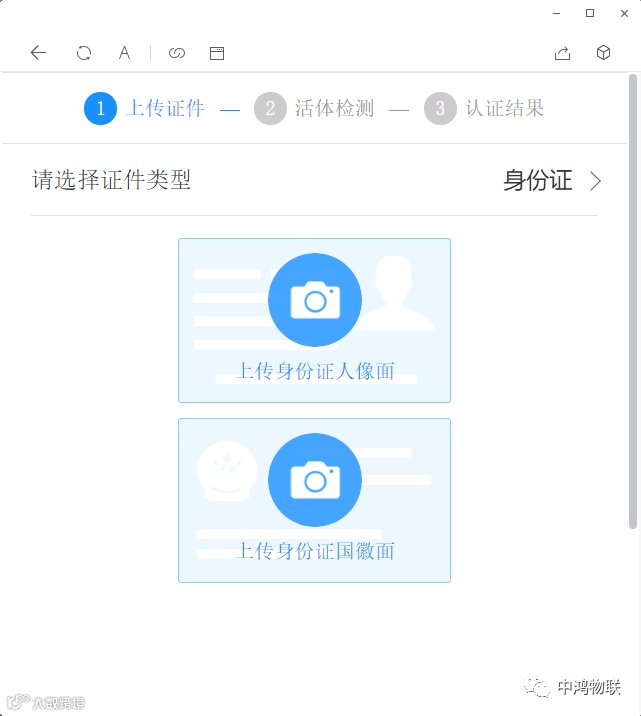Open font size settings via the A icon
This screenshot has height=716, width=641.
(124, 53)
